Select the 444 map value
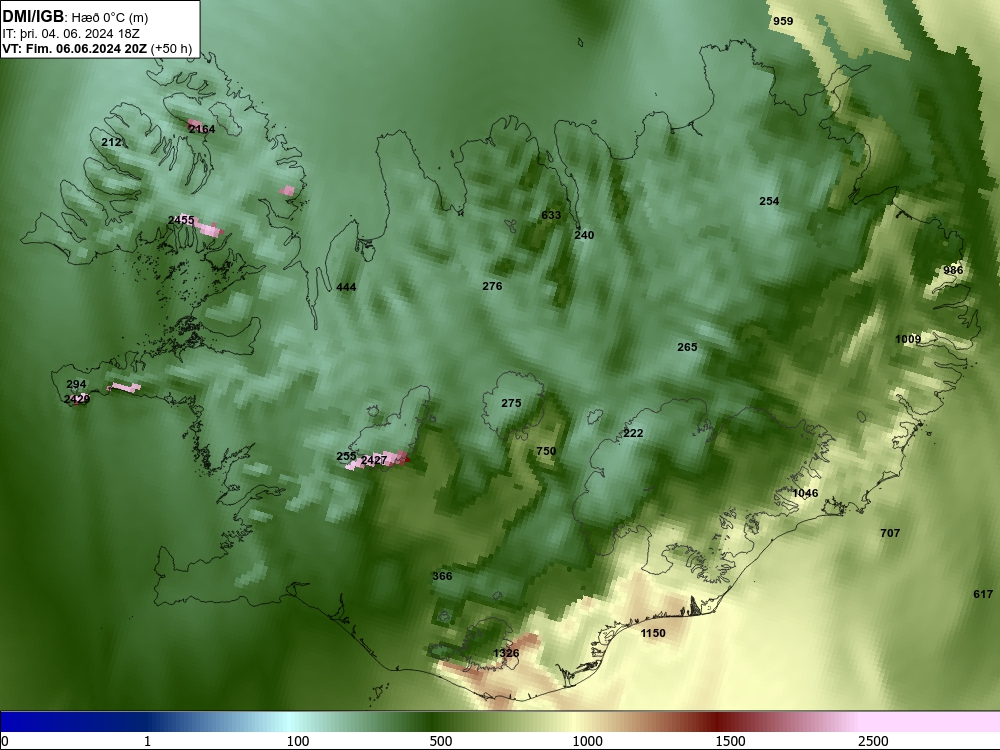The image size is (1000, 750). [x=346, y=287]
